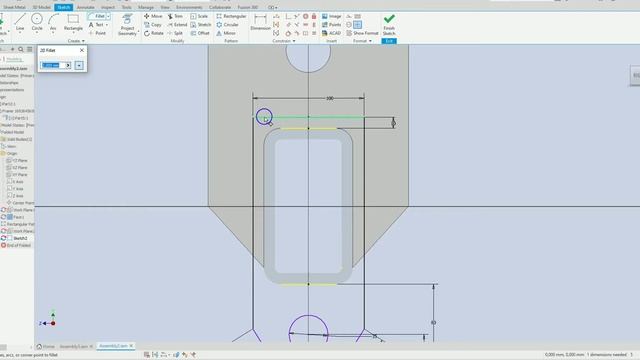This screenshot has height=360, width=640.
Task: Switch to the Manage tab
Action: tap(146, 7)
